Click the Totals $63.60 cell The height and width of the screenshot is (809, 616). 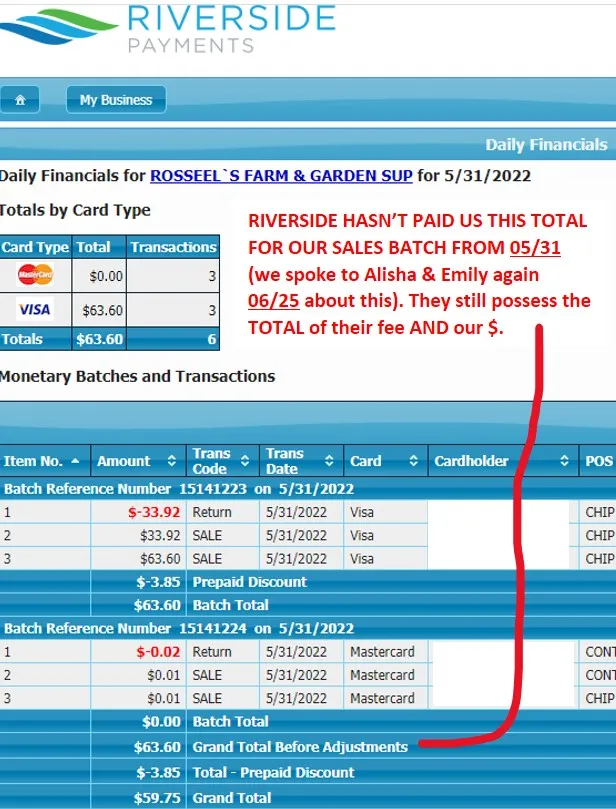coord(99,339)
